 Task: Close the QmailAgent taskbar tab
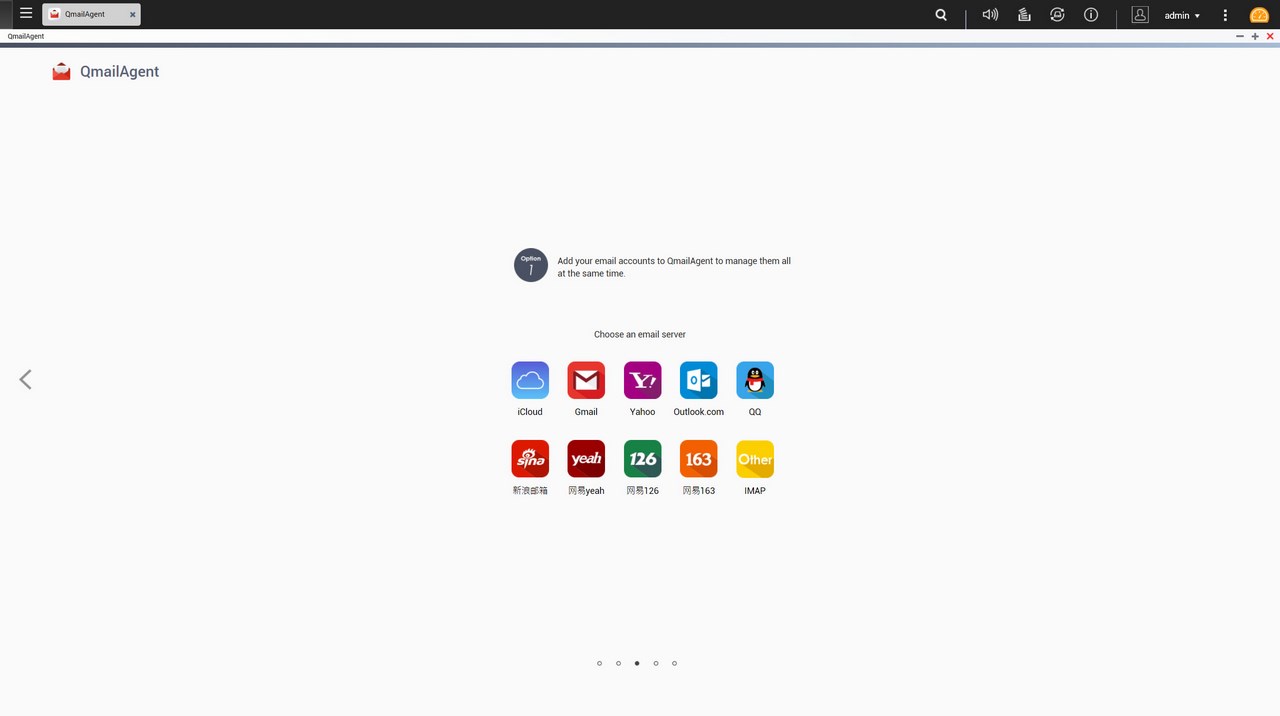[x=132, y=15]
